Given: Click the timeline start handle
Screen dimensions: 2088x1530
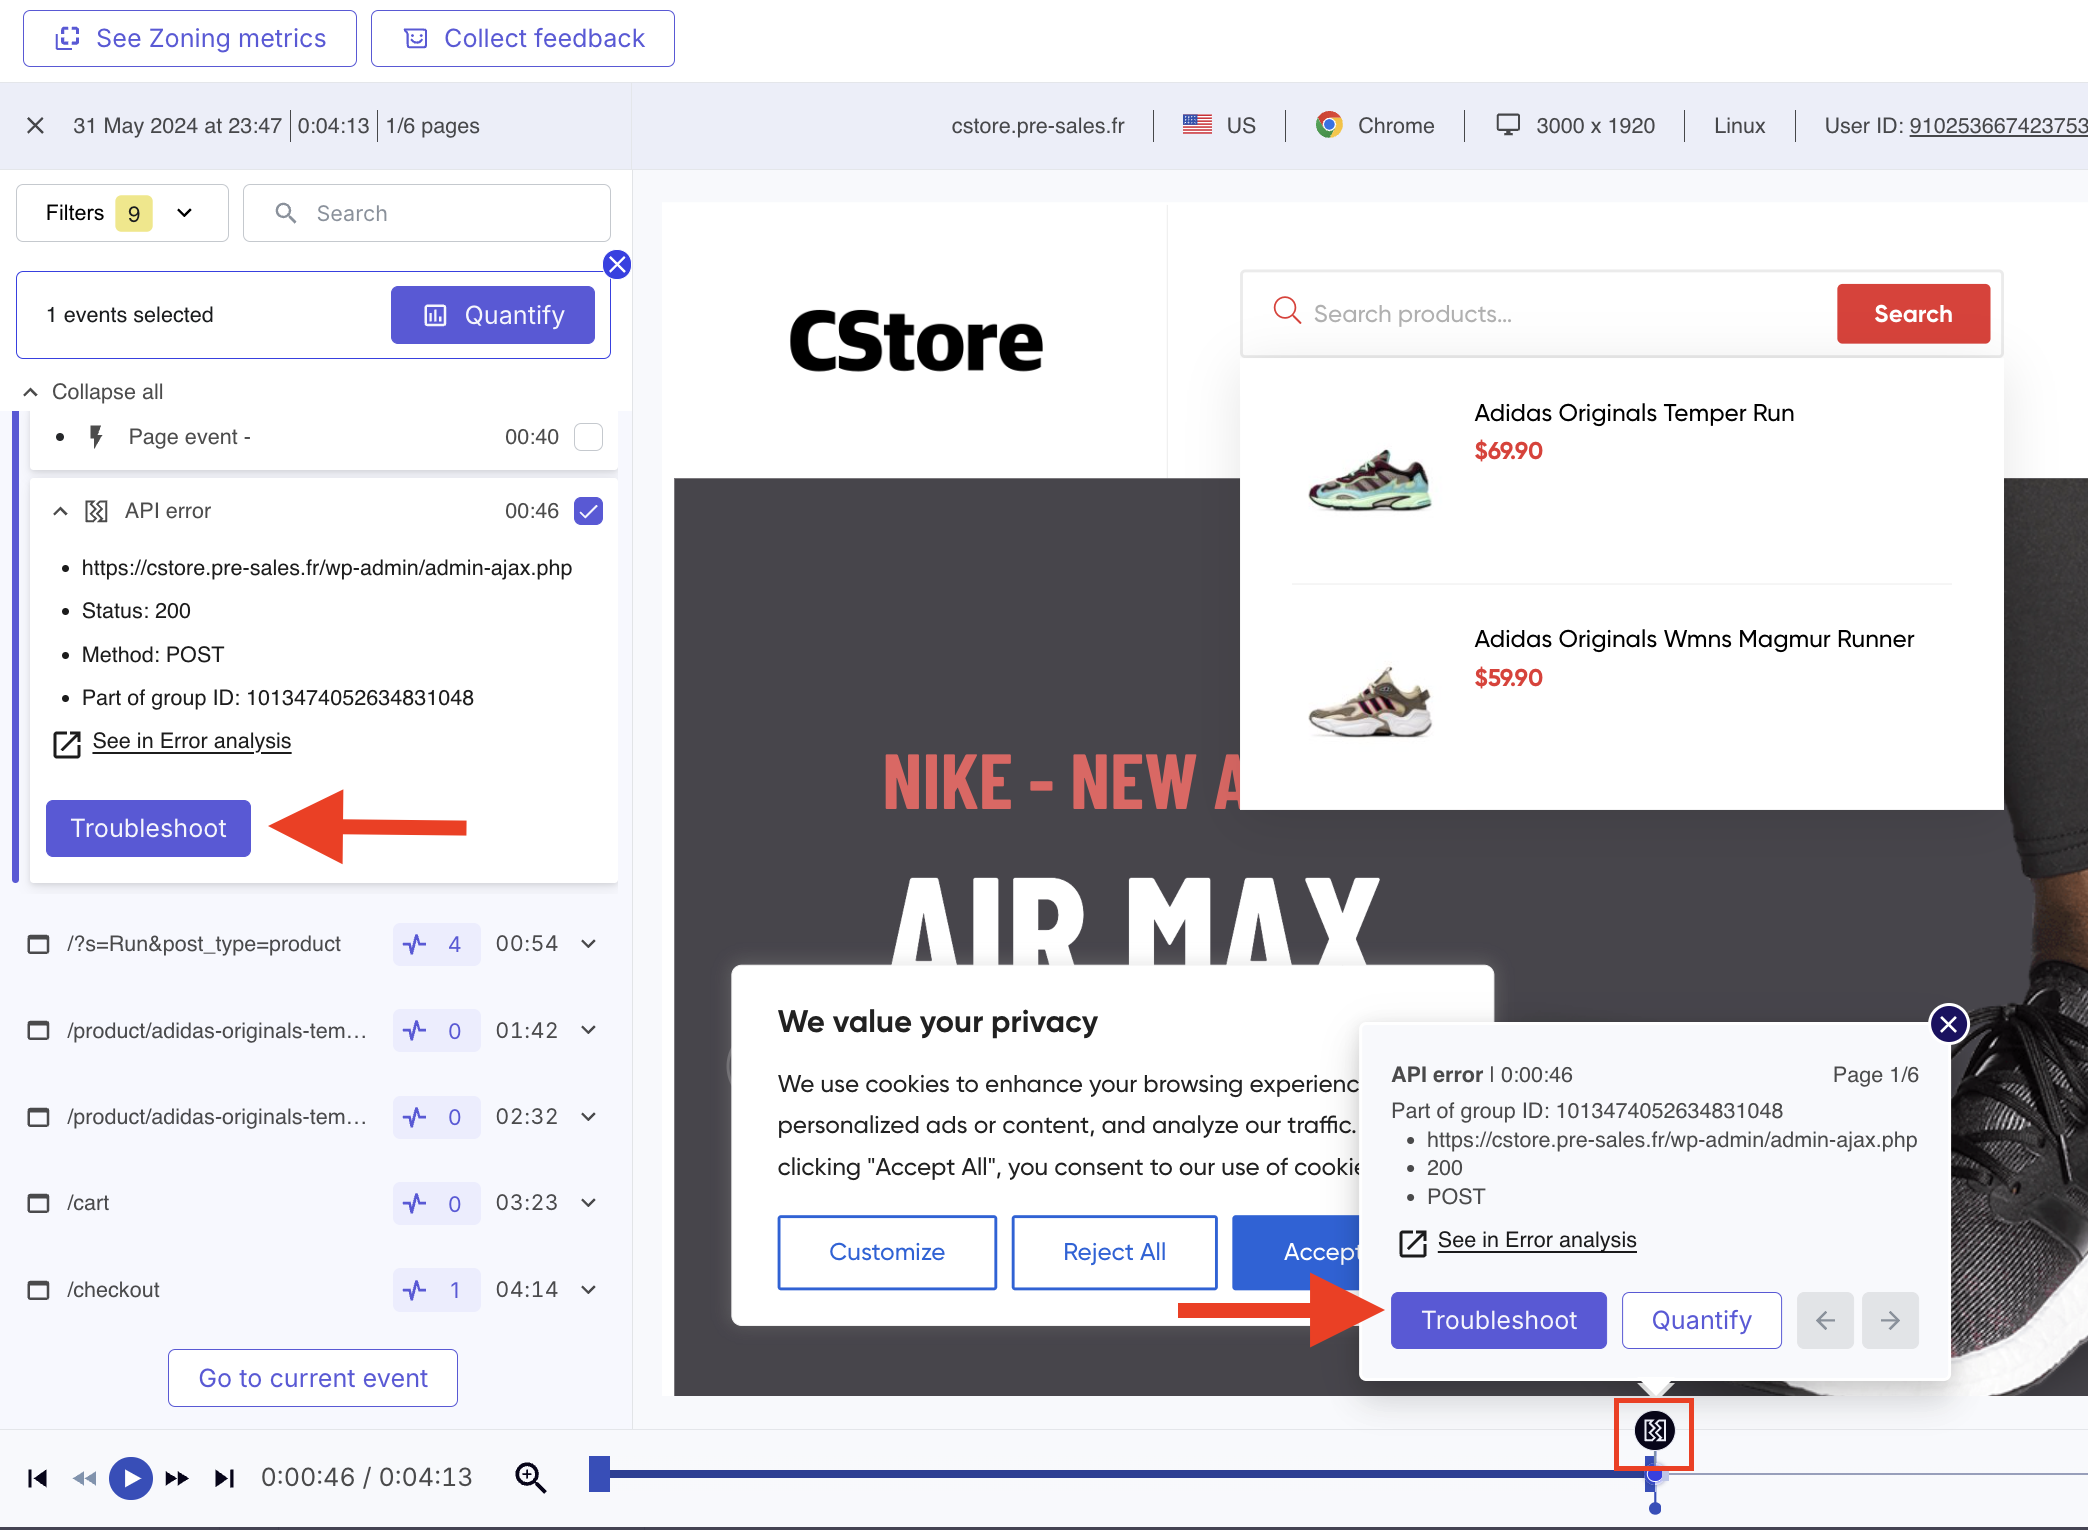Looking at the screenshot, I should tap(599, 1474).
